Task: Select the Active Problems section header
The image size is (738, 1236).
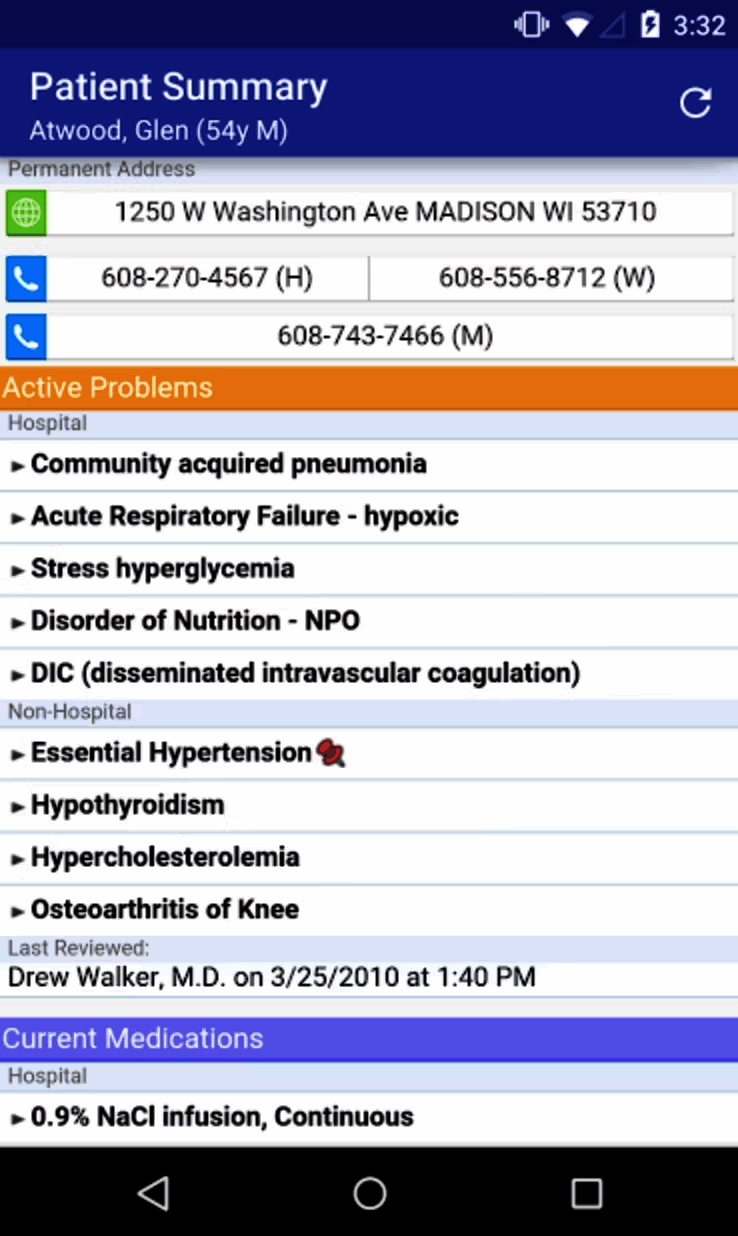Action: pos(369,388)
